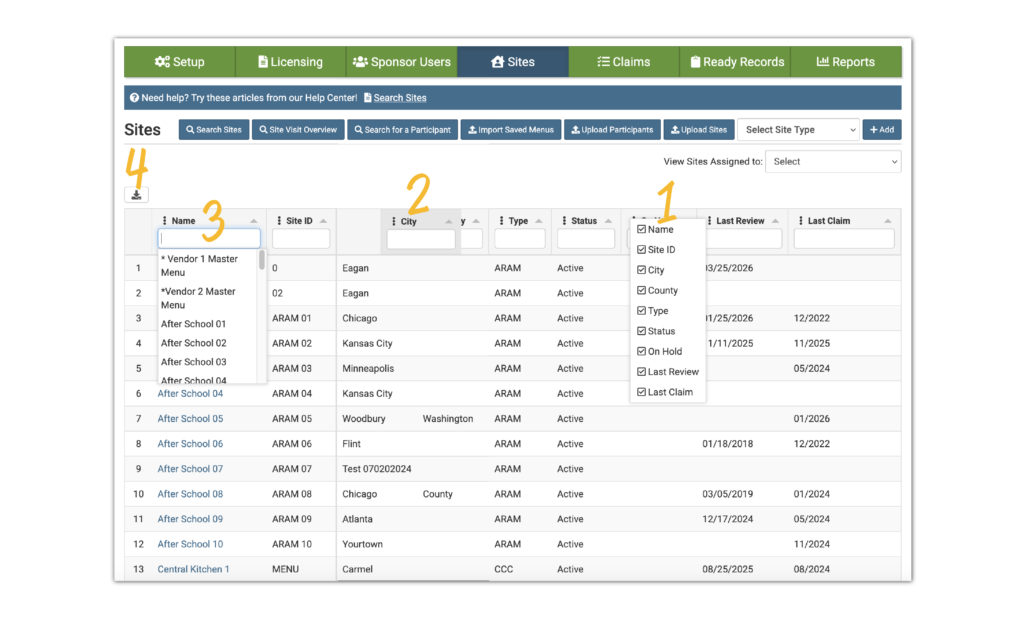Choose After School 02 from suggestion list
1024x626 pixels.
(x=193, y=343)
